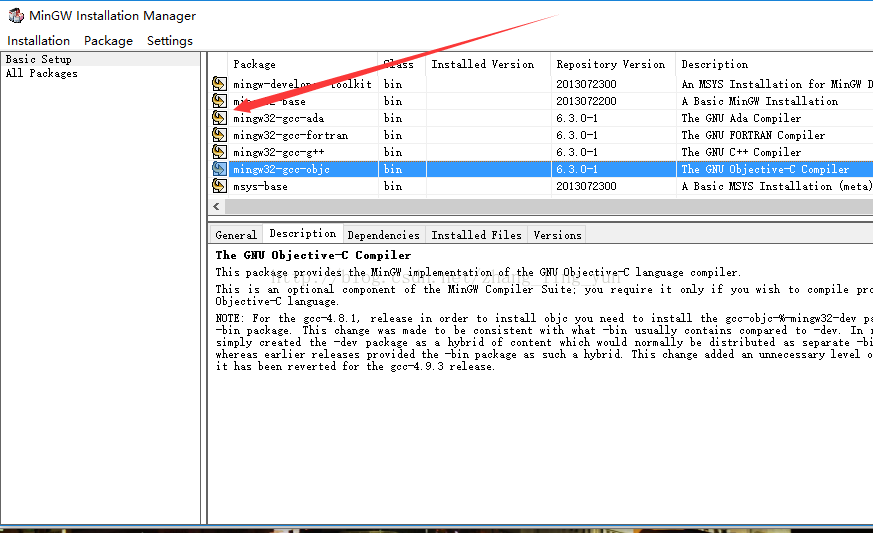Click 'A Basic MSYS Installation (meta)' description cell
Image resolution: width=873 pixels, height=533 pixels.
coord(776,186)
